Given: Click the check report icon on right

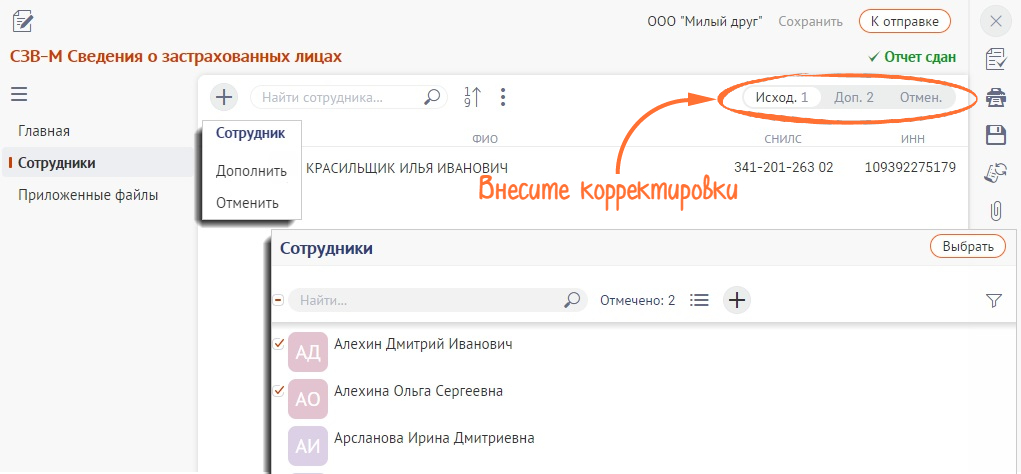Looking at the screenshot, I should [995, 59].
